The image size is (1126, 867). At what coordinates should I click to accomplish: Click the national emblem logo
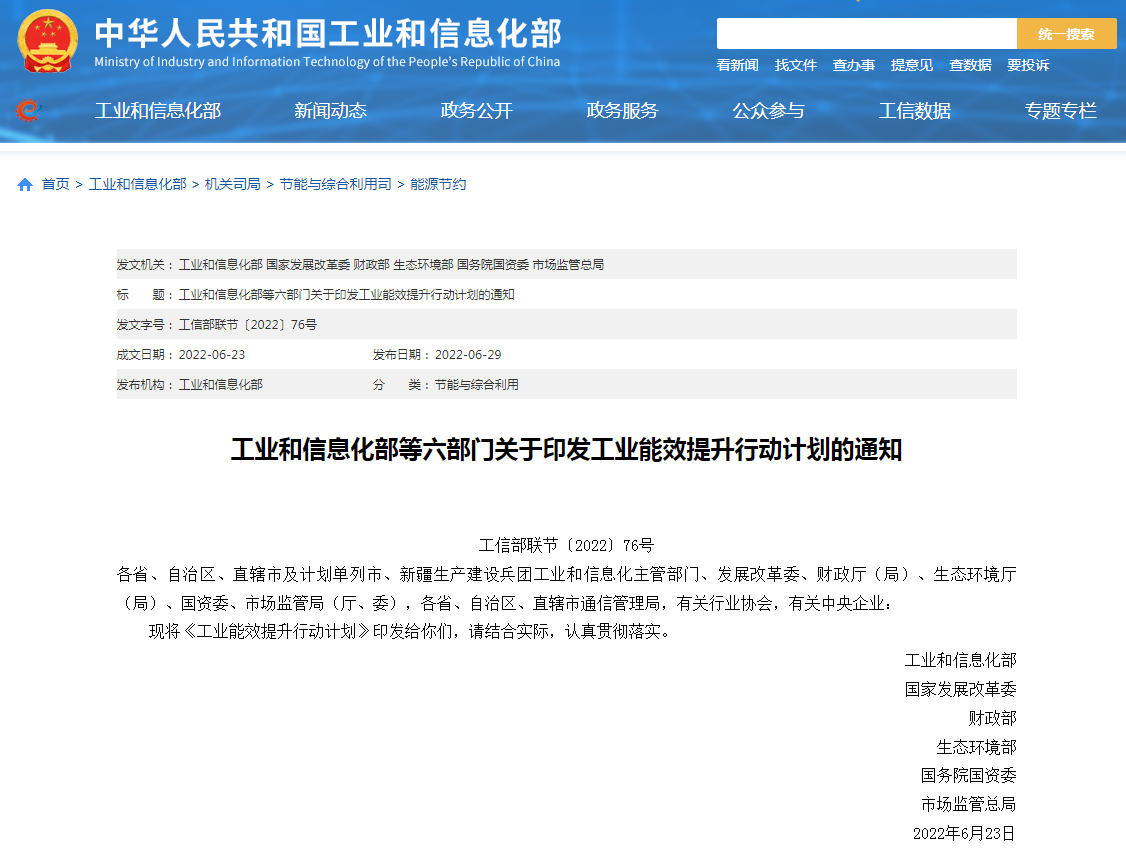click(x=47, y=41)
